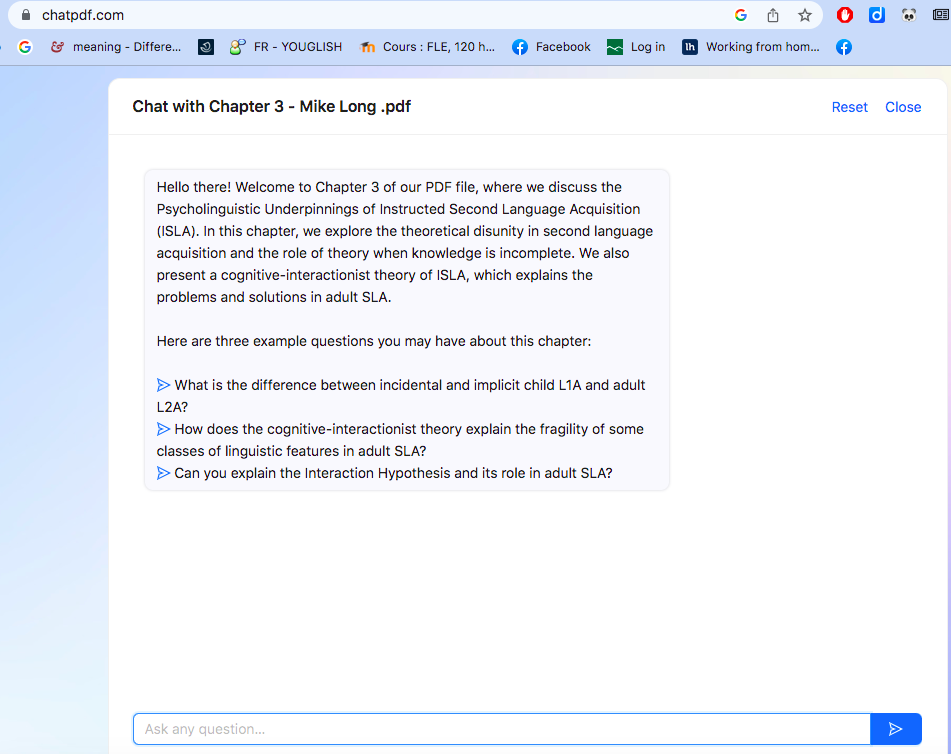Select the L1A and L2A difference question
This screenshot has width=951, height=754.
(x=401, y=396)
